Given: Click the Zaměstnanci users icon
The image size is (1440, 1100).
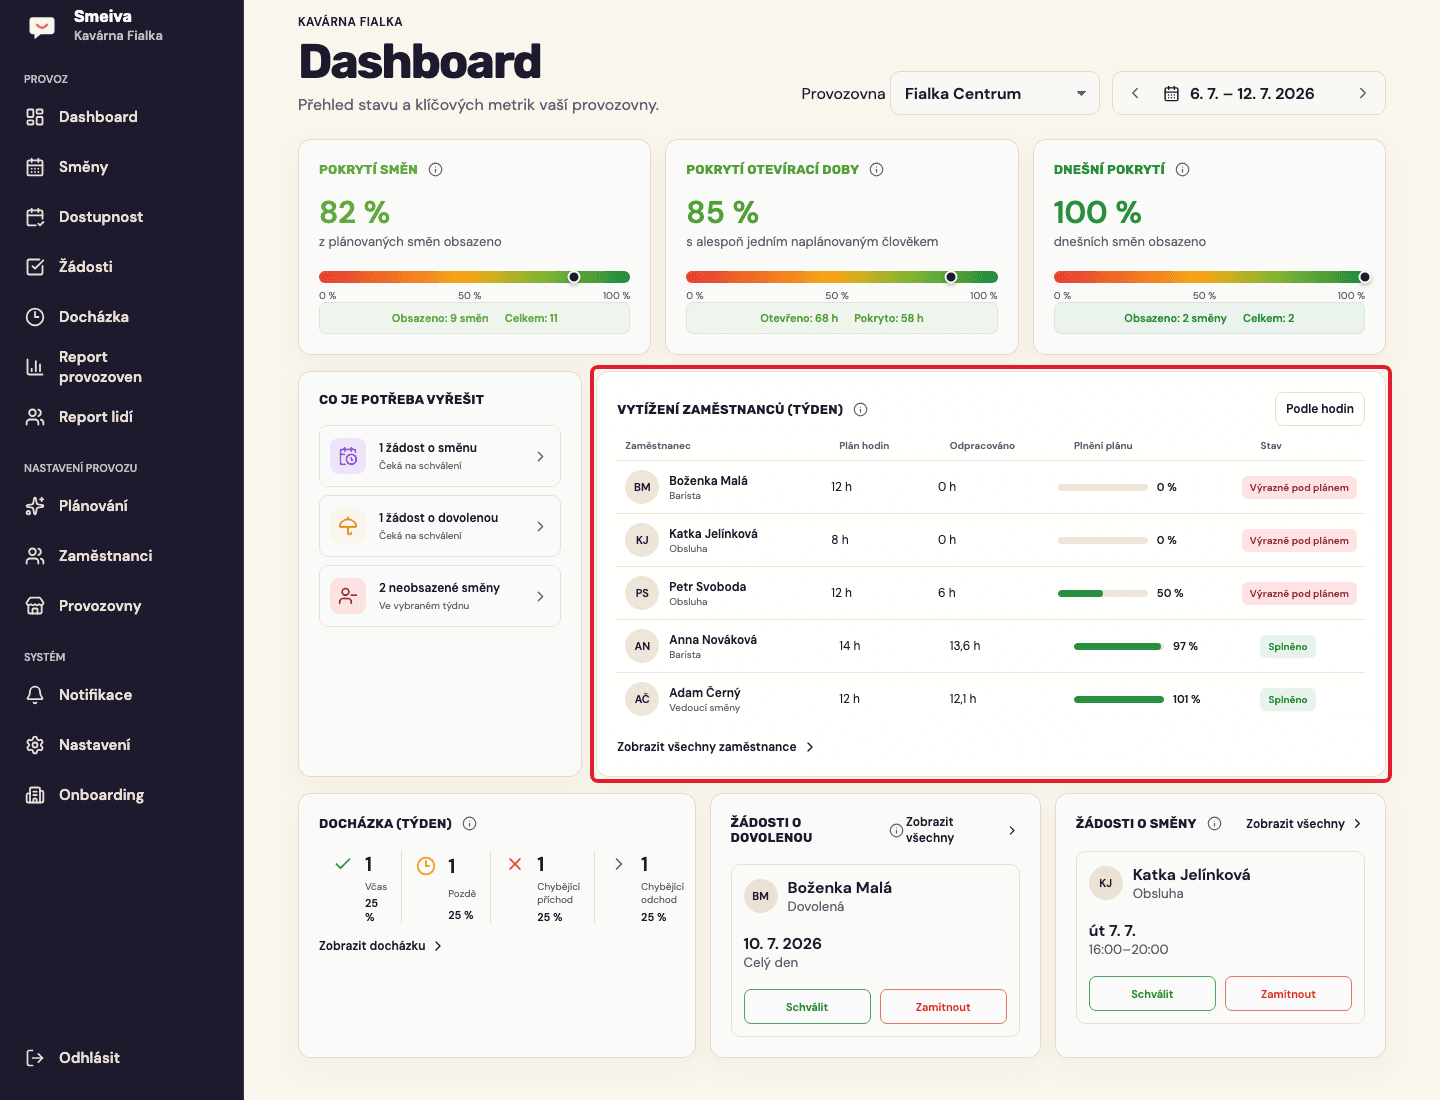Looking at the screenshot, I should 35,556.
